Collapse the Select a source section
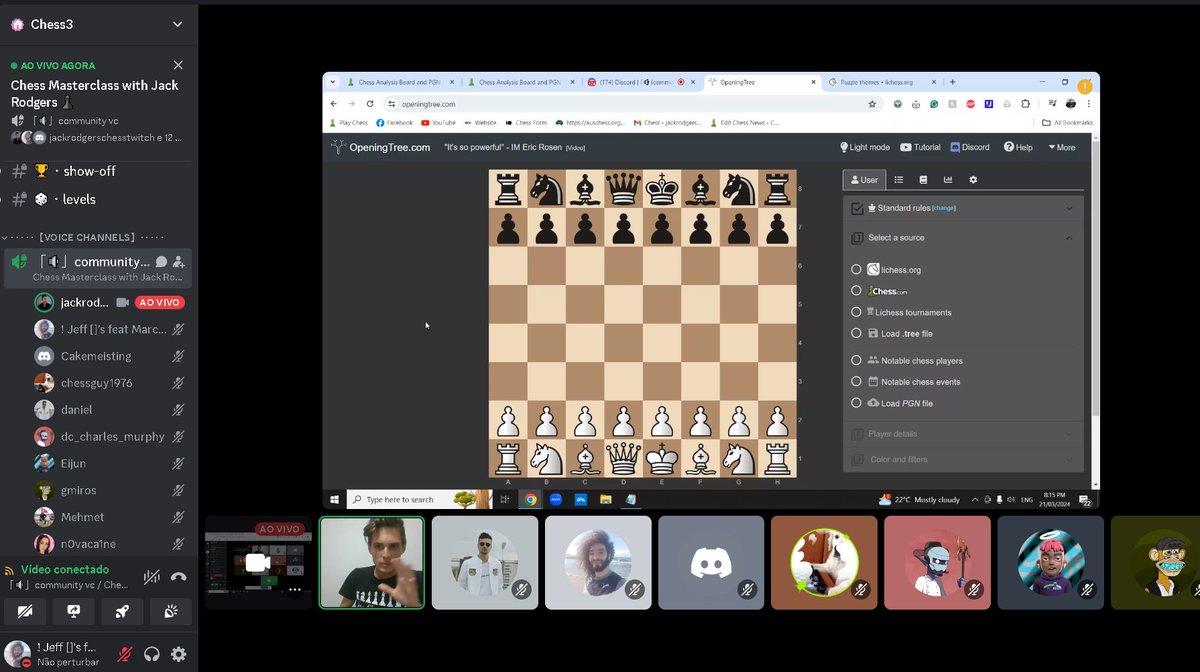This screenshot has height=672, width=1200. point(1069,238)
